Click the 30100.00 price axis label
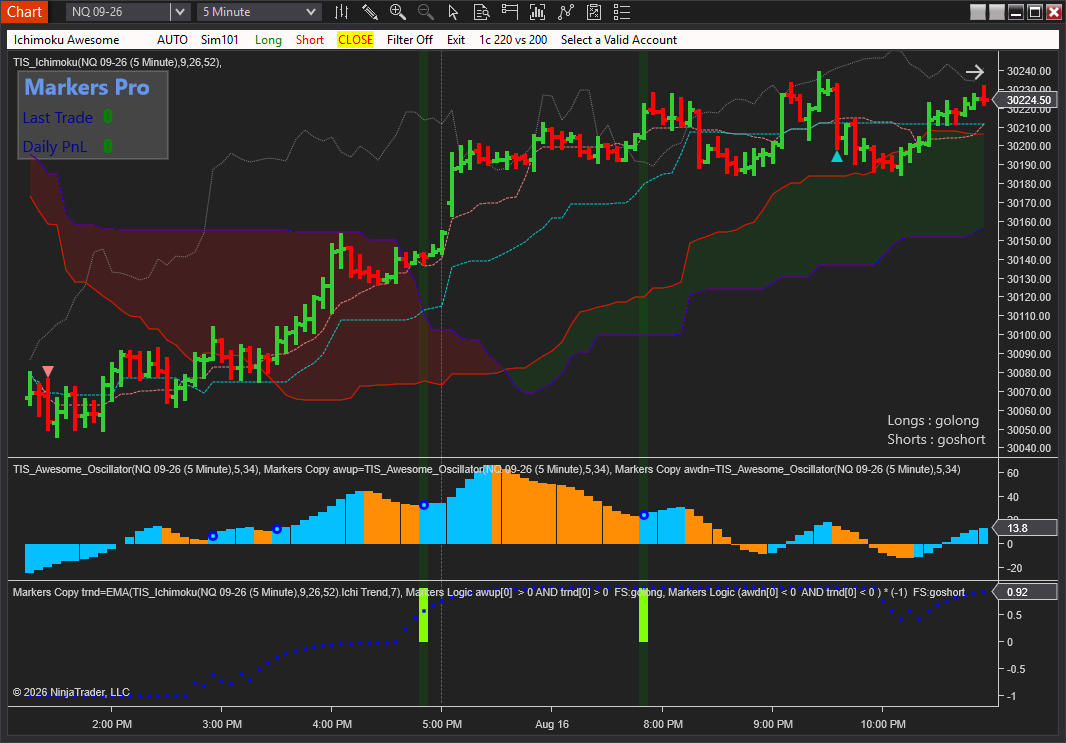 click(1029, 335)
